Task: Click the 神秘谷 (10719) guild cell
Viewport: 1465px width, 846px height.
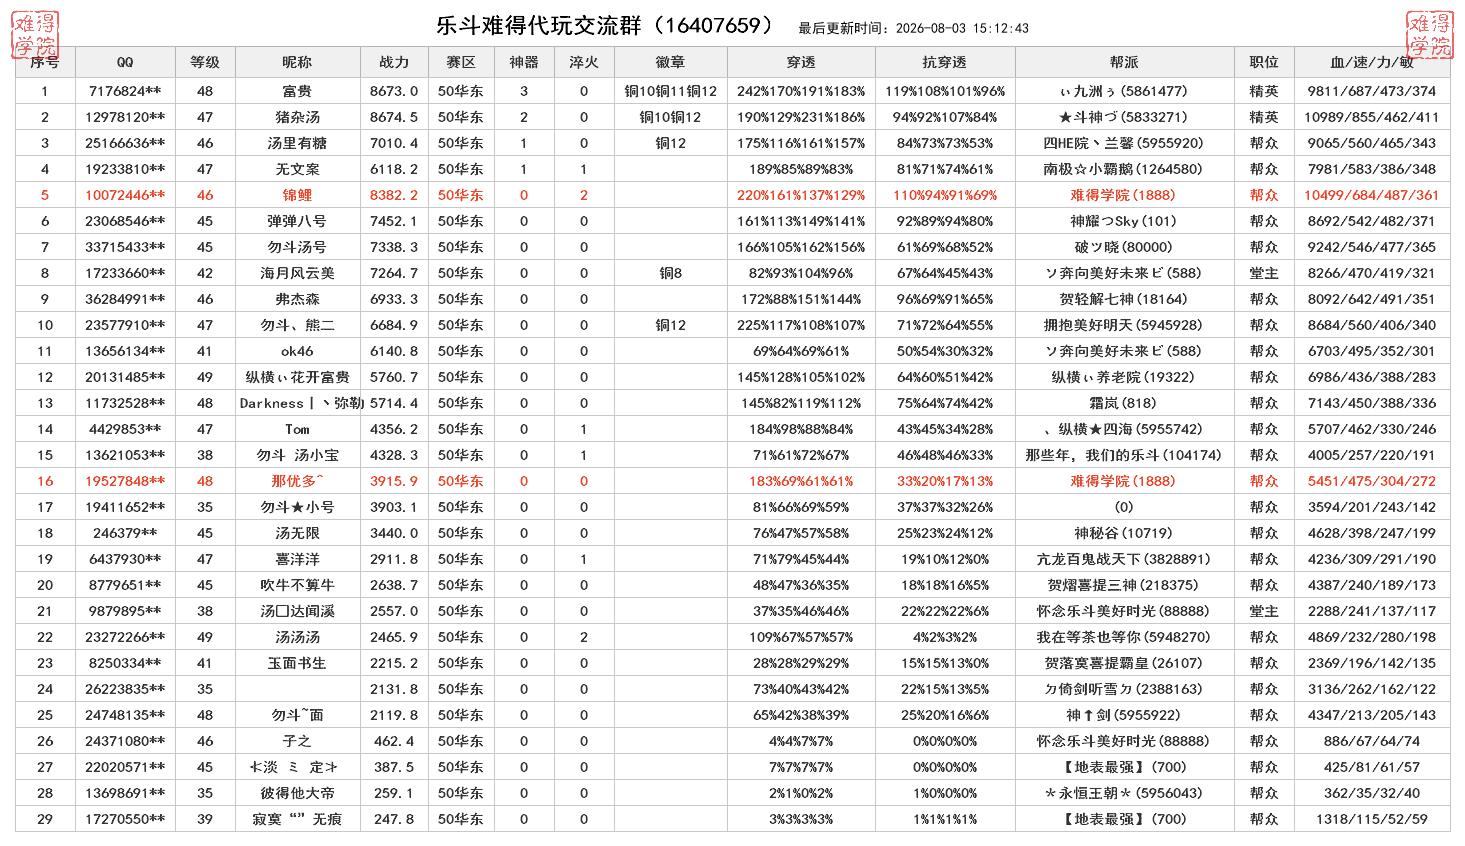Action: coord(1124,533)
